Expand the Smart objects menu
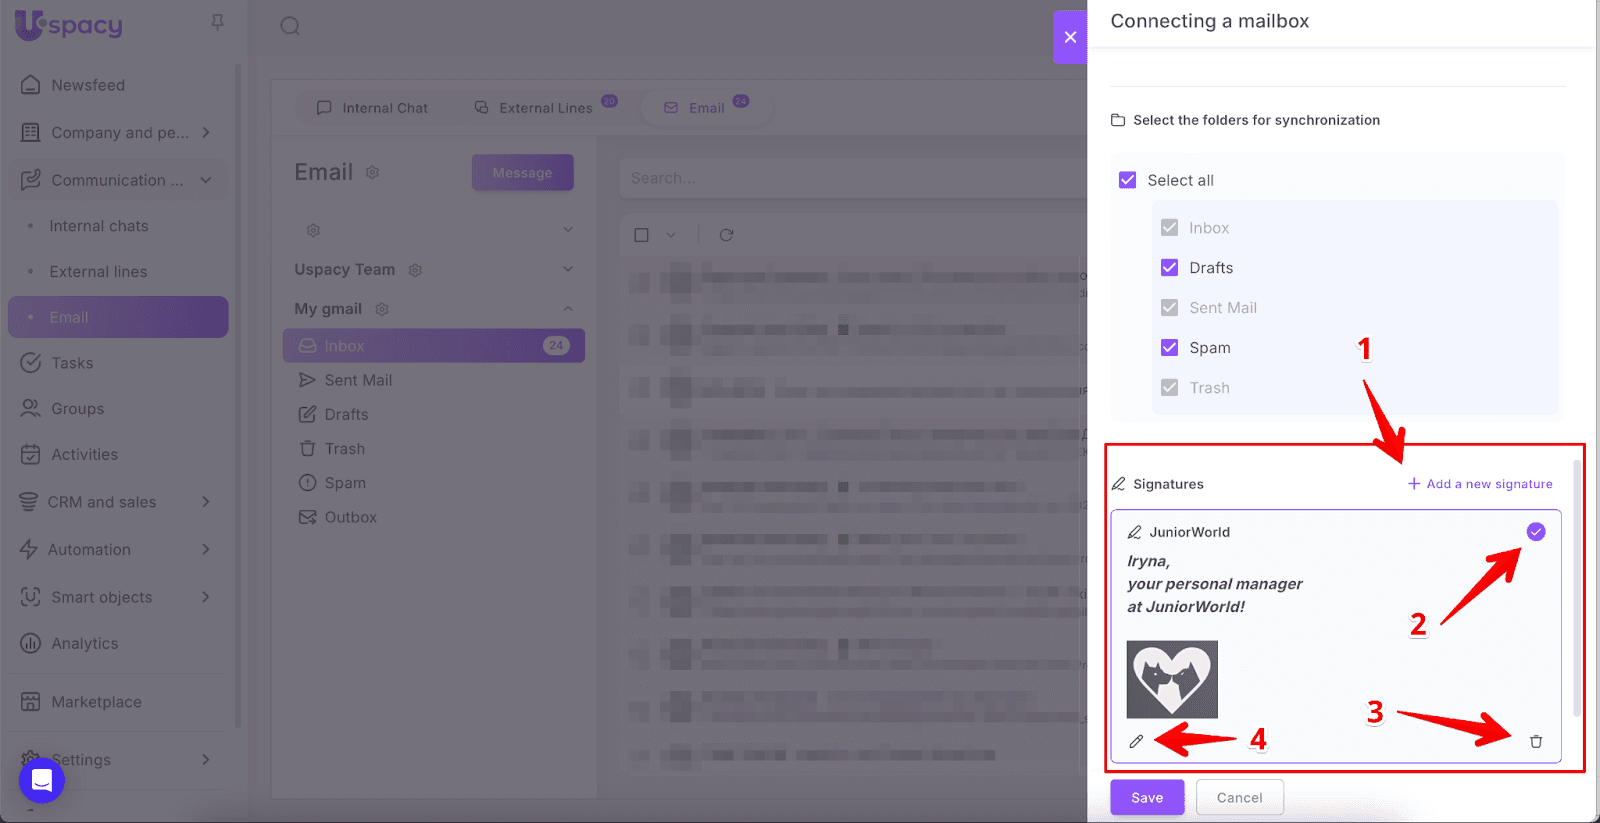The width and height of the screenshot is (1600, 823). coord(205,597)
